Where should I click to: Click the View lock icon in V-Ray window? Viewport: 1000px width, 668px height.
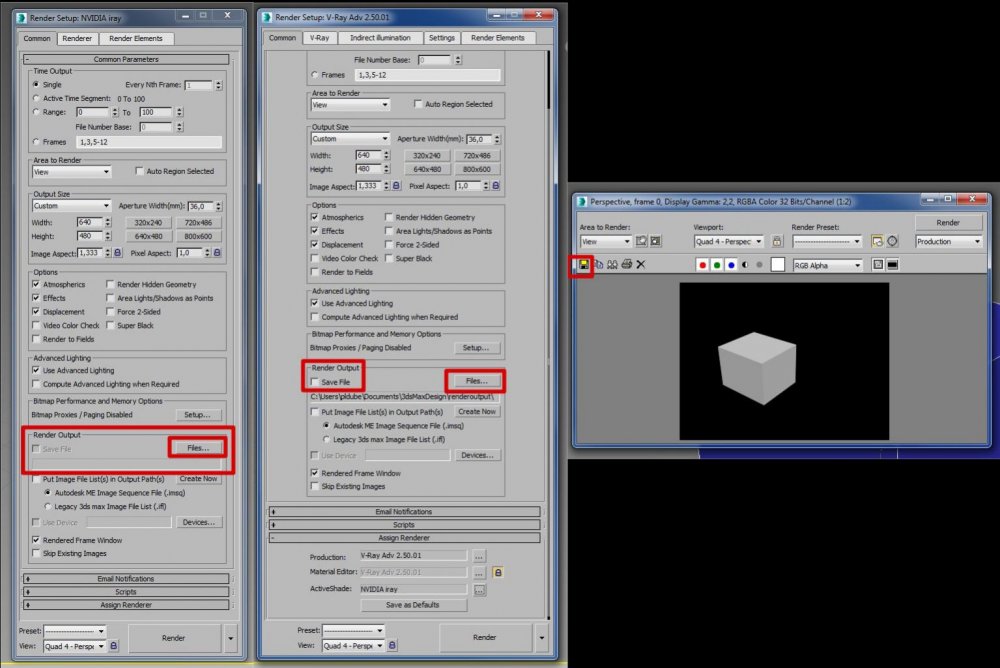pos(392,645)
